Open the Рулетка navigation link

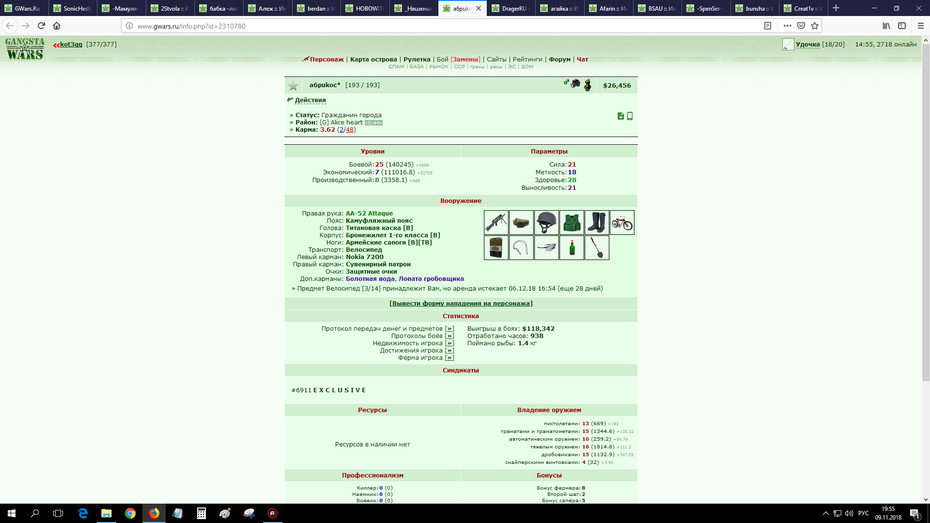(x=416, y=59)
